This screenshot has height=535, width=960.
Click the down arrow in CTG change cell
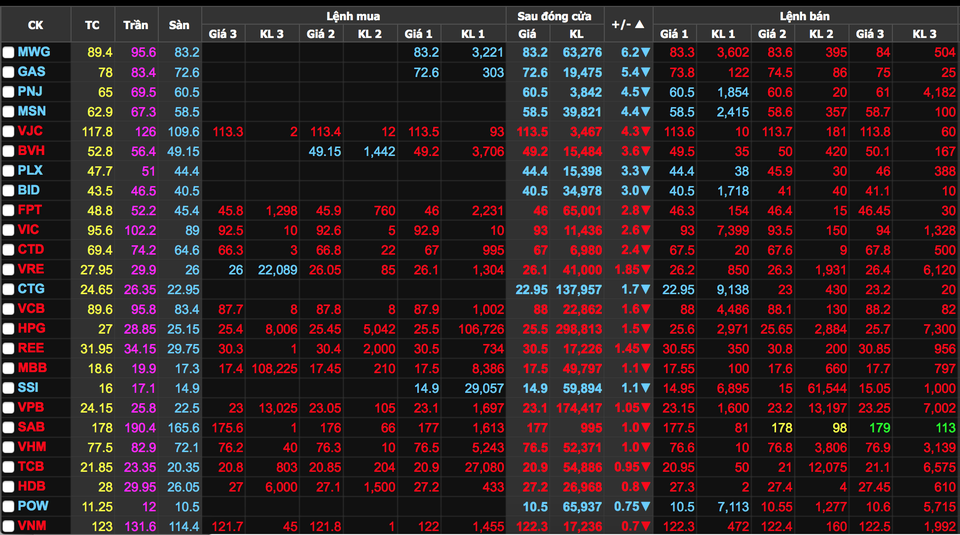(646, 289)
